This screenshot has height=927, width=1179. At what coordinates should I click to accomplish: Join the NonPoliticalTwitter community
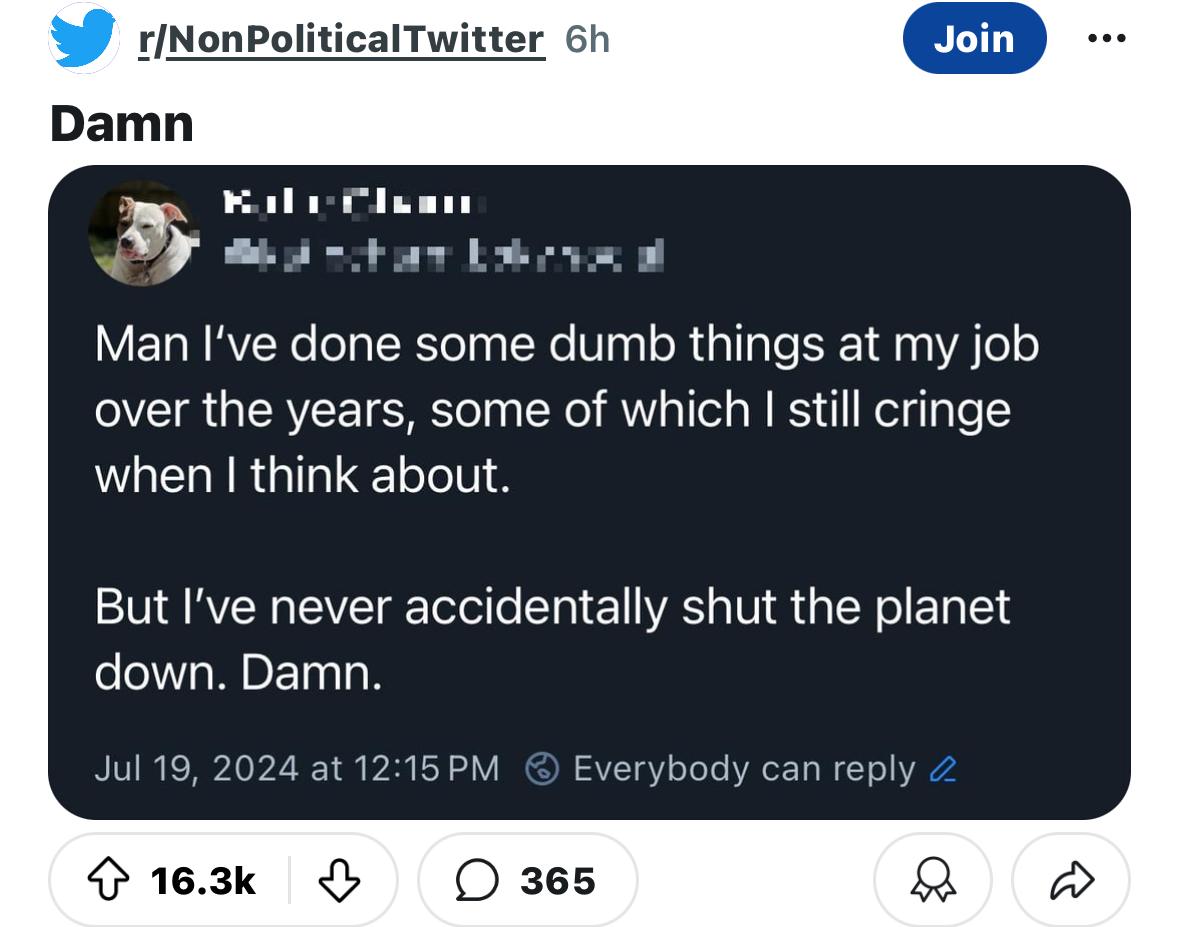974,38
